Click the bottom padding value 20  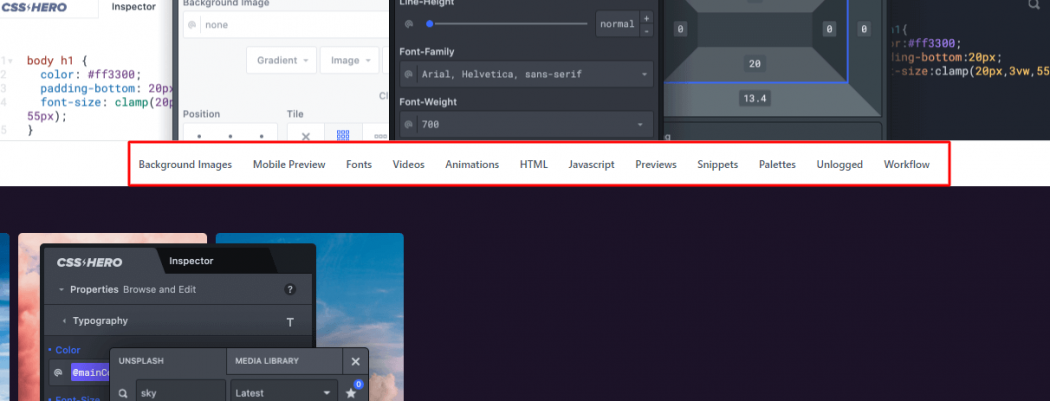click(755, 64)
